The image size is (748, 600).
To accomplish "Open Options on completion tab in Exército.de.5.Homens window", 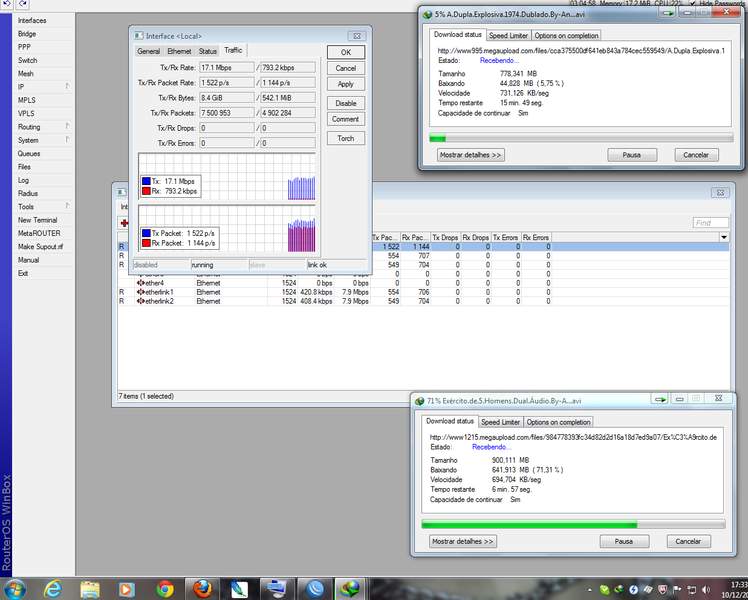I will coord(559,422).
